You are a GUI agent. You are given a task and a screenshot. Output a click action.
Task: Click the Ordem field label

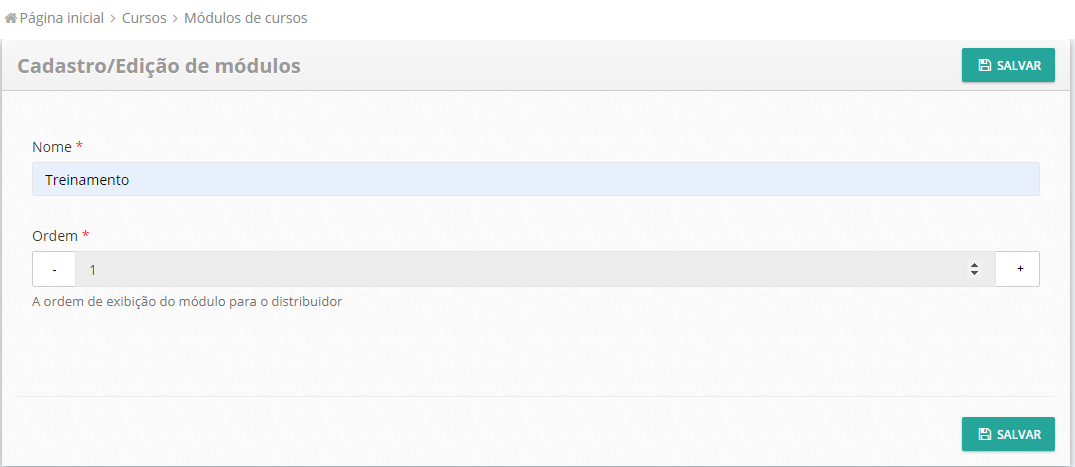(x=55, y=236)
